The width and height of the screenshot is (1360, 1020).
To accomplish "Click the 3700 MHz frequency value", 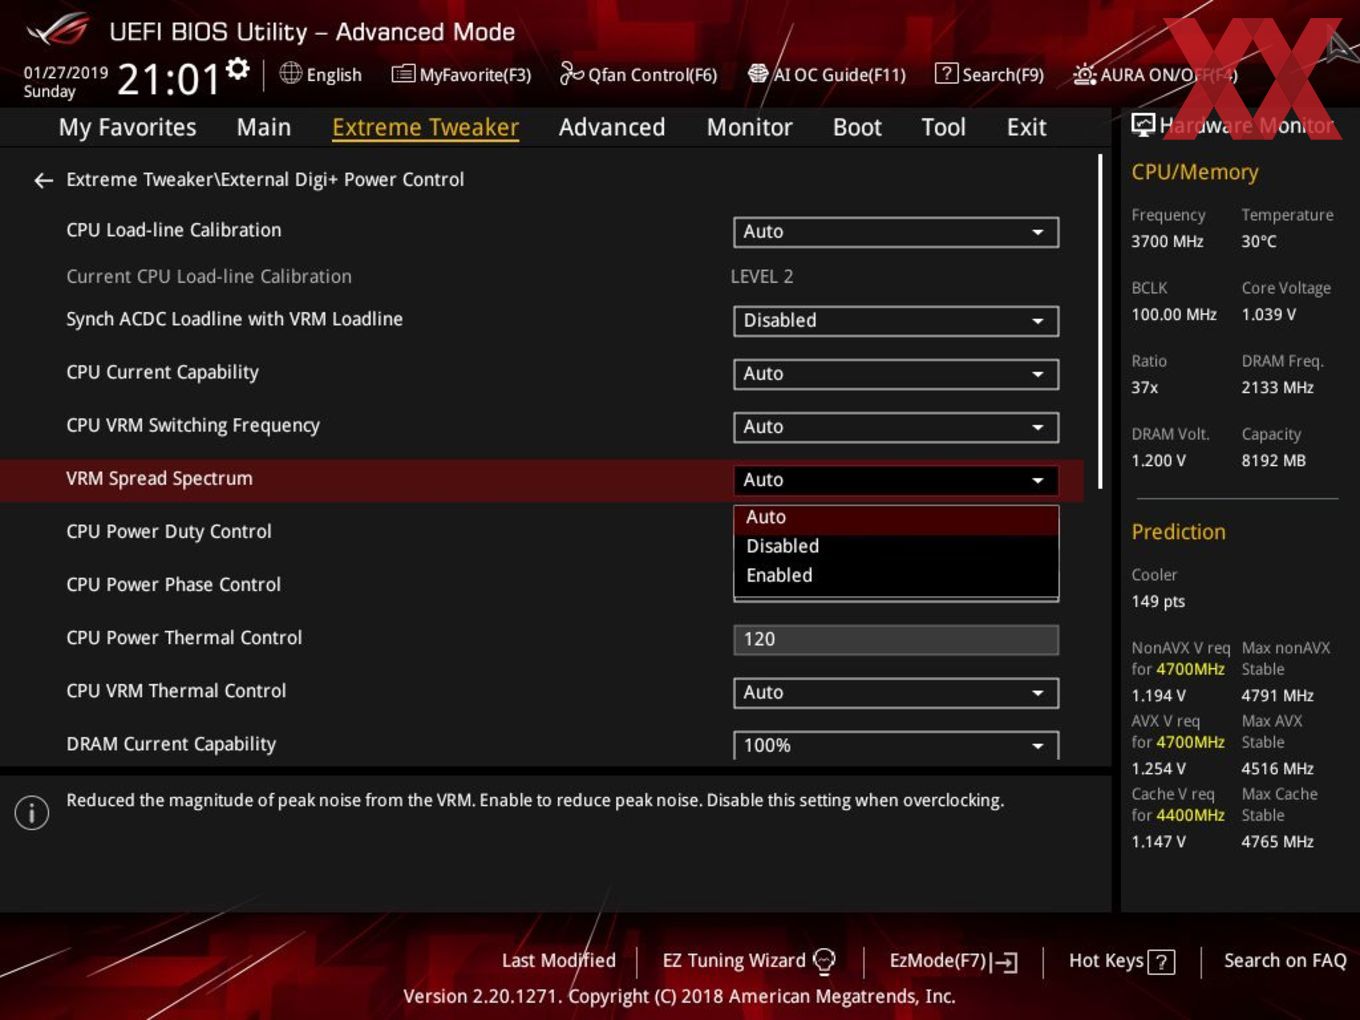I will (x=1167, y=242).
